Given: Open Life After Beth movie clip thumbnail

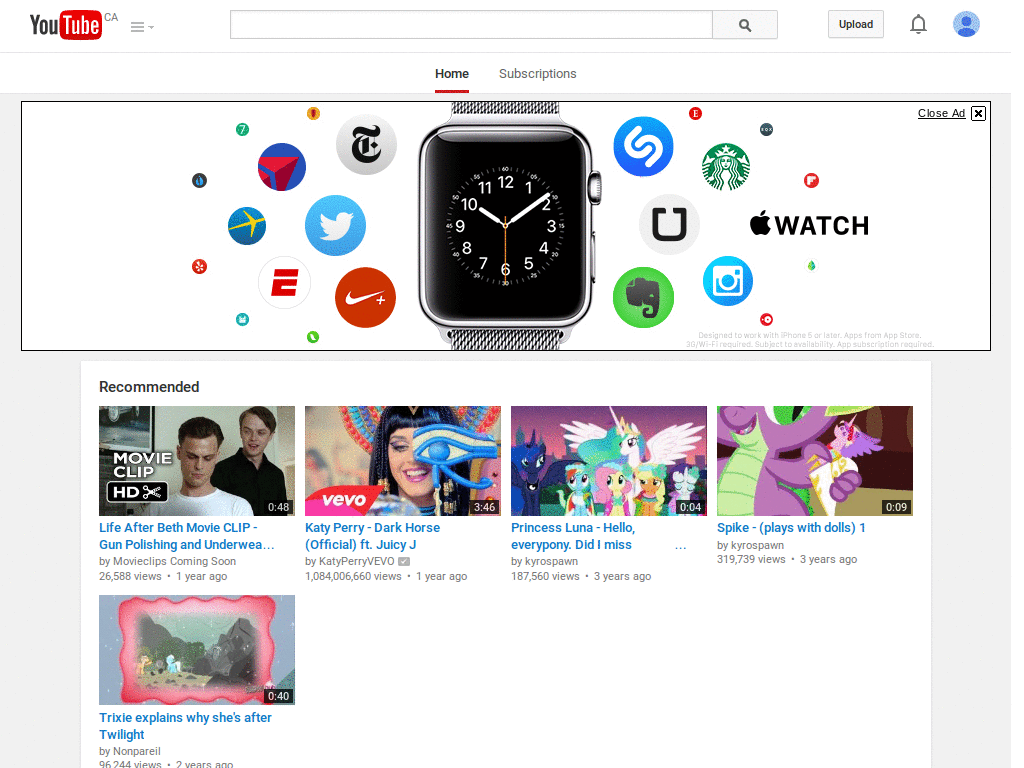Looking at the screenshot, I should pyautogui.click(x=197, y=461).
